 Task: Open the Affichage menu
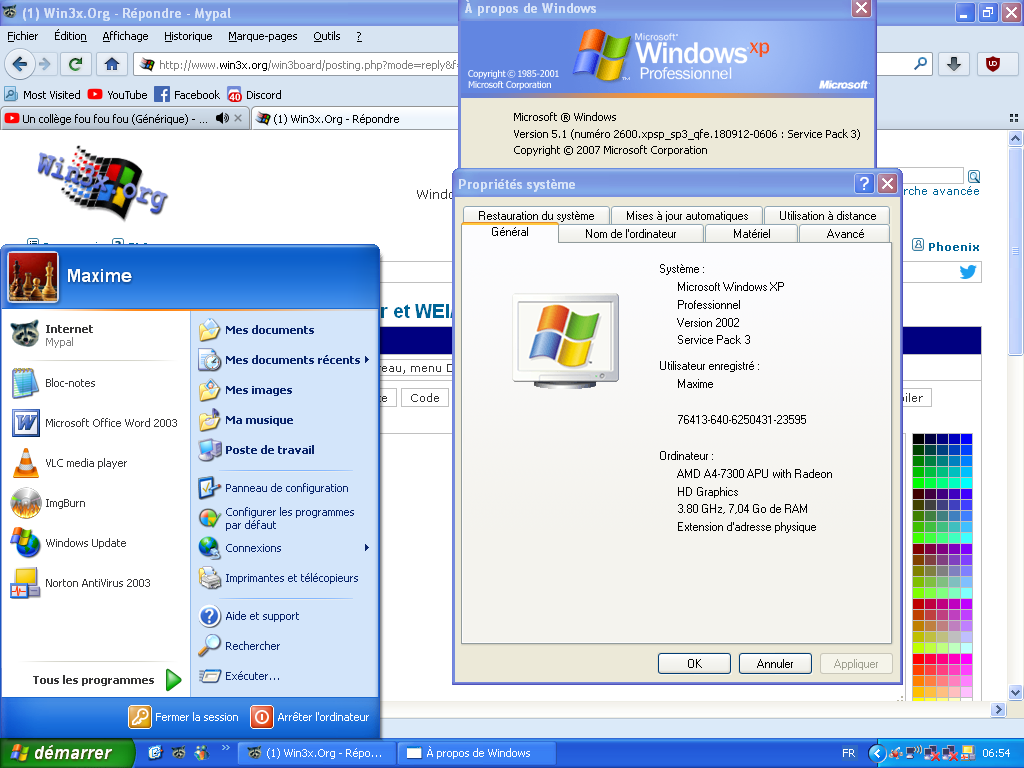click(x=125, y=37)
